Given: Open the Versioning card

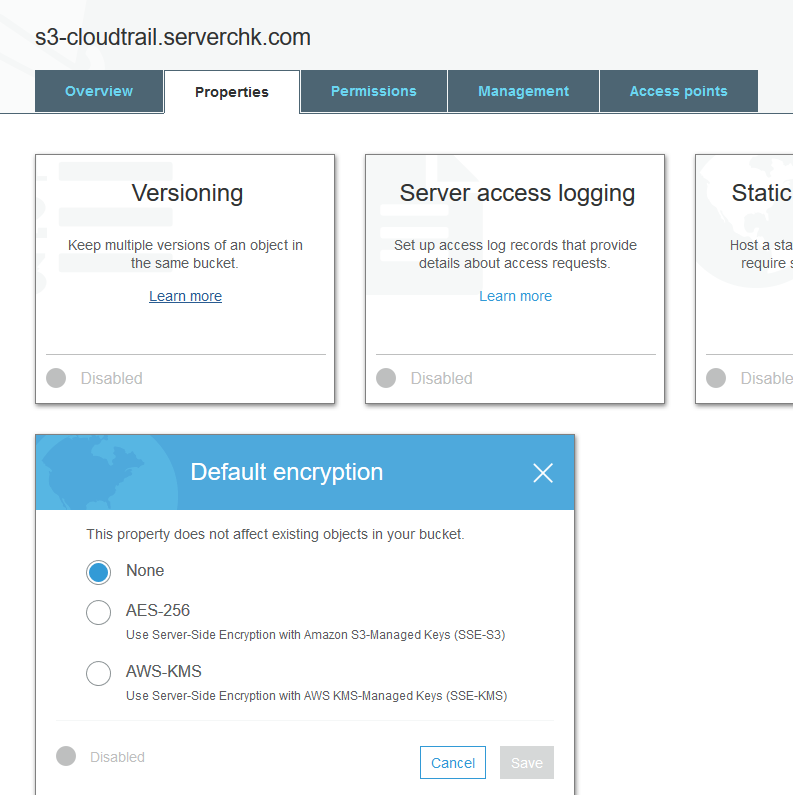Looking at the screenshot, I should click(185, 279).
